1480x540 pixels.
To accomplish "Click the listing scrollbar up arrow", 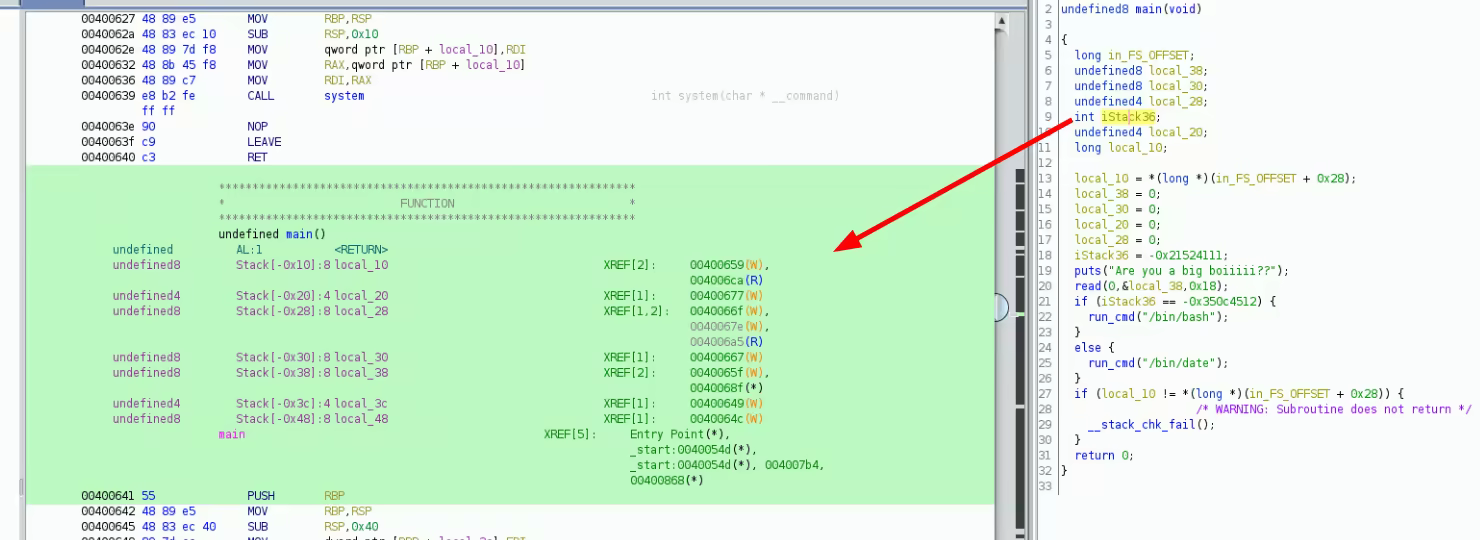I will (1003, 20).
